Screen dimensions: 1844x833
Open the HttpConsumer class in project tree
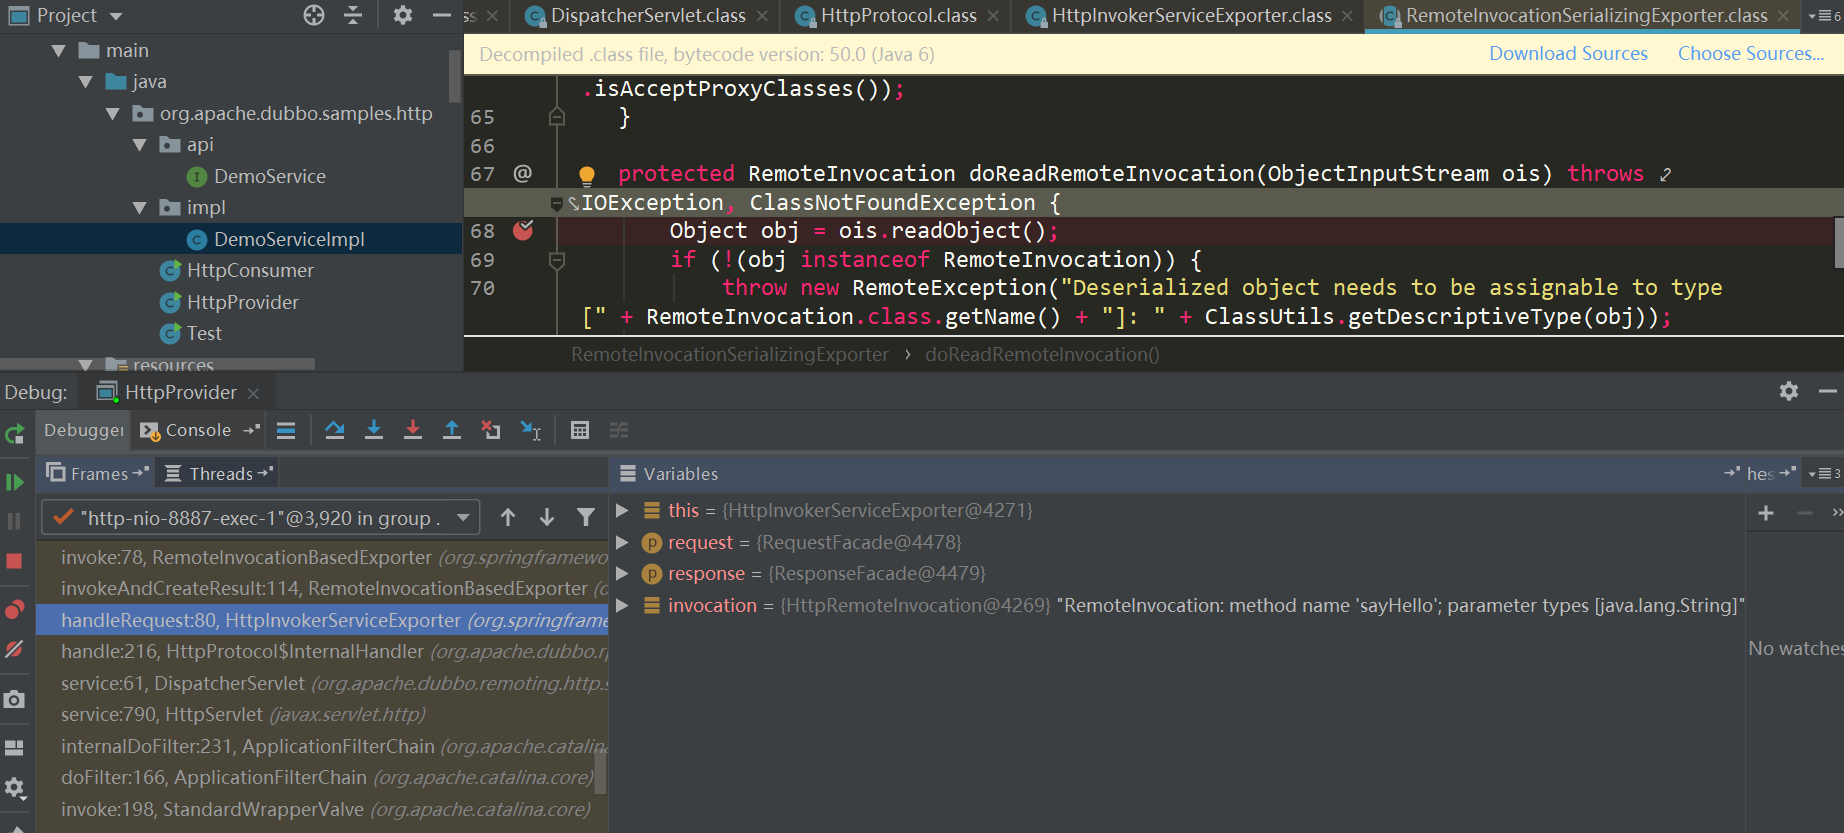point(249,271)
